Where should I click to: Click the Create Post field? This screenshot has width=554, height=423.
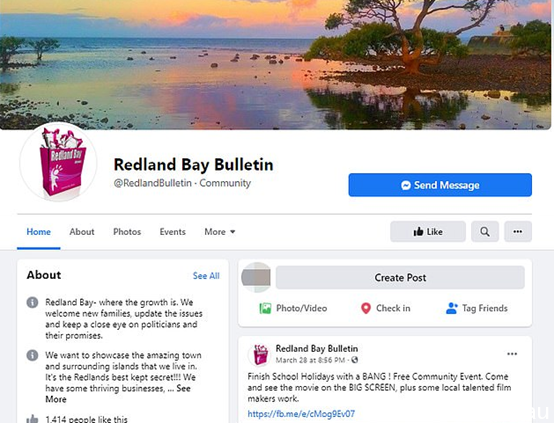(x=400, y=278)
